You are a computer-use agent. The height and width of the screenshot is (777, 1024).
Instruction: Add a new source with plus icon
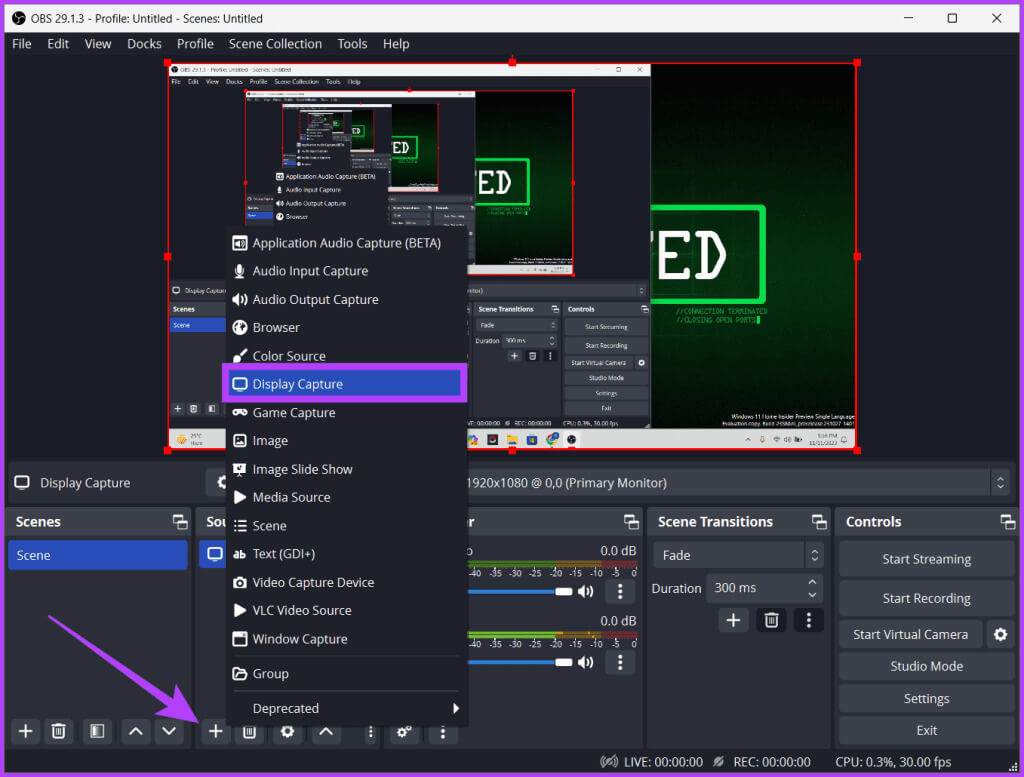point(216,732)
